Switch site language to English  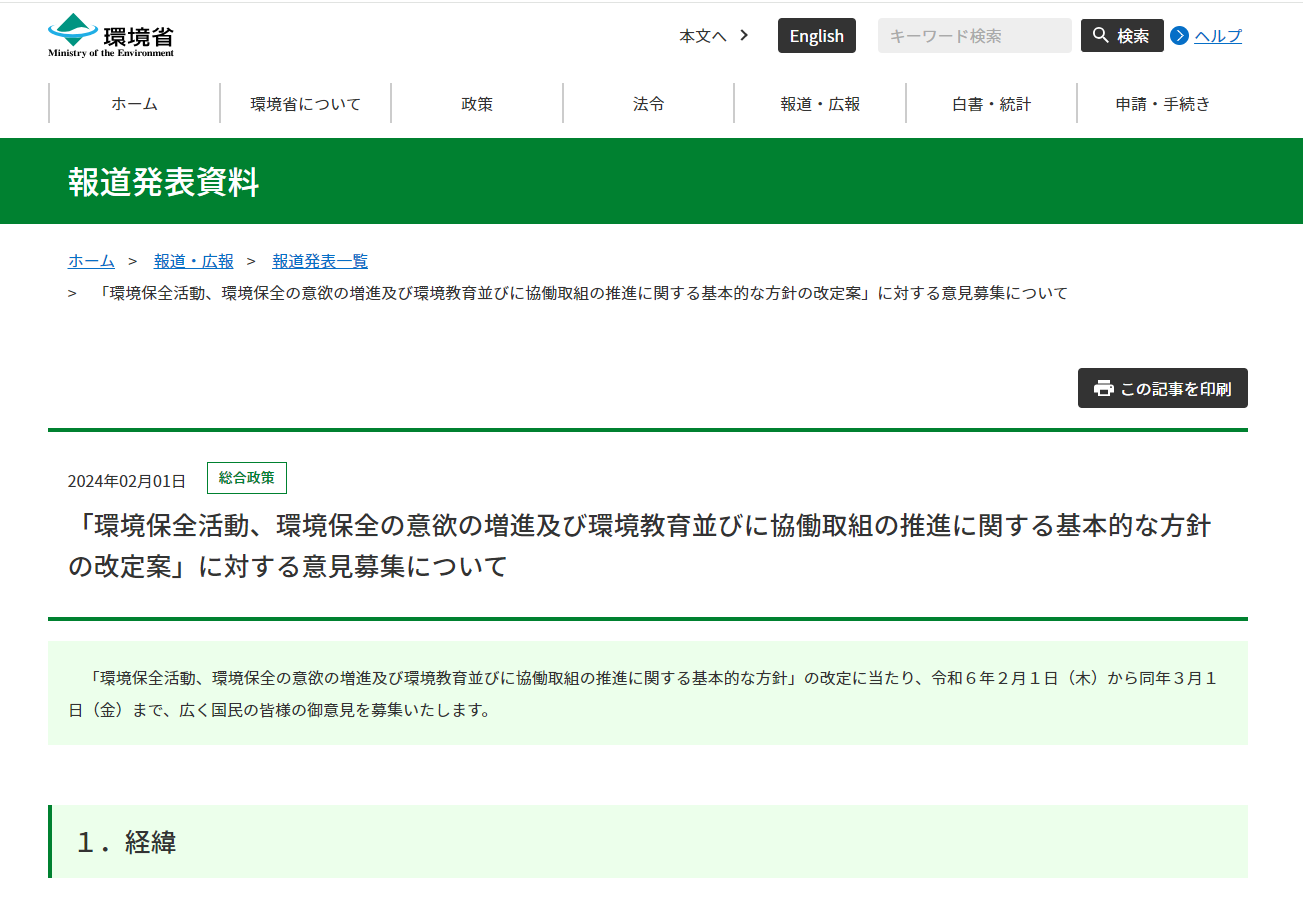tap(816, 36)
